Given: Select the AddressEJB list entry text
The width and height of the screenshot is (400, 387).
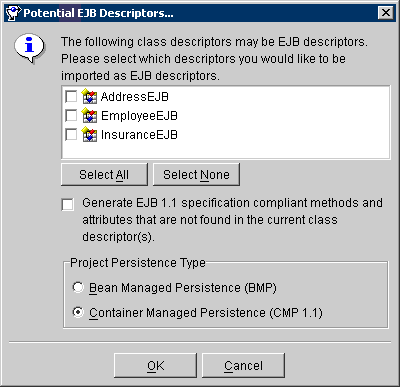Looking at the screenshot, I should click(x=135, y=97).
